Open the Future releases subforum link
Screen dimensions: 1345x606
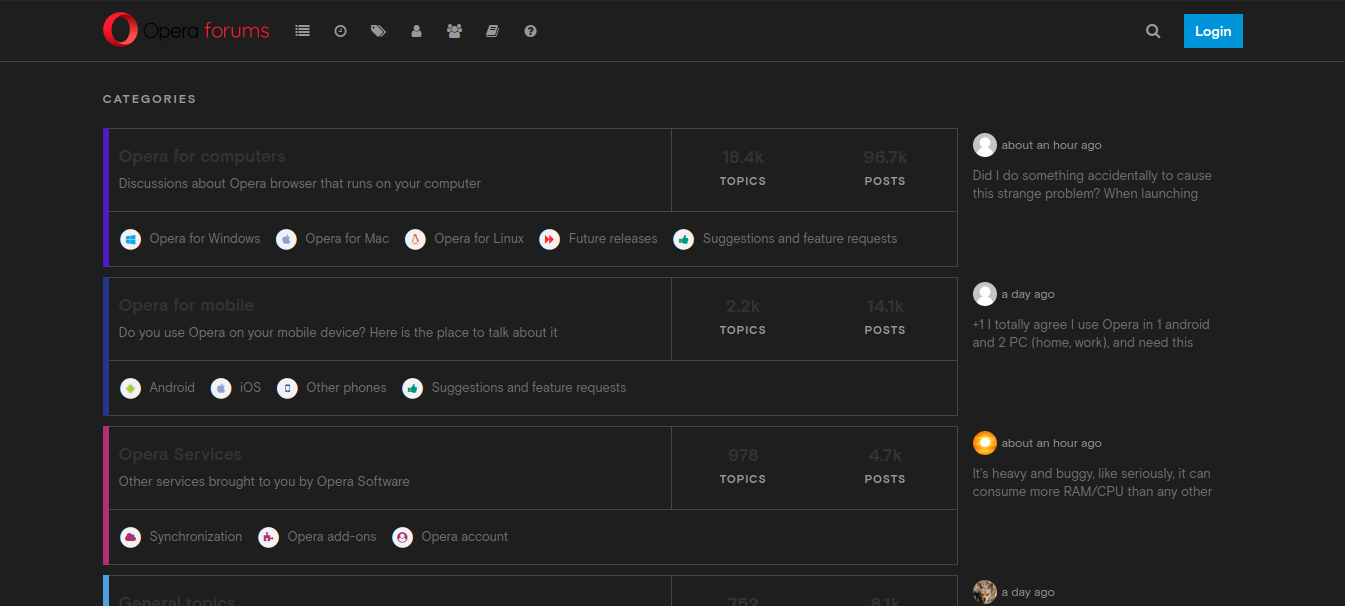pyautogui.click(x=613, y=239)
